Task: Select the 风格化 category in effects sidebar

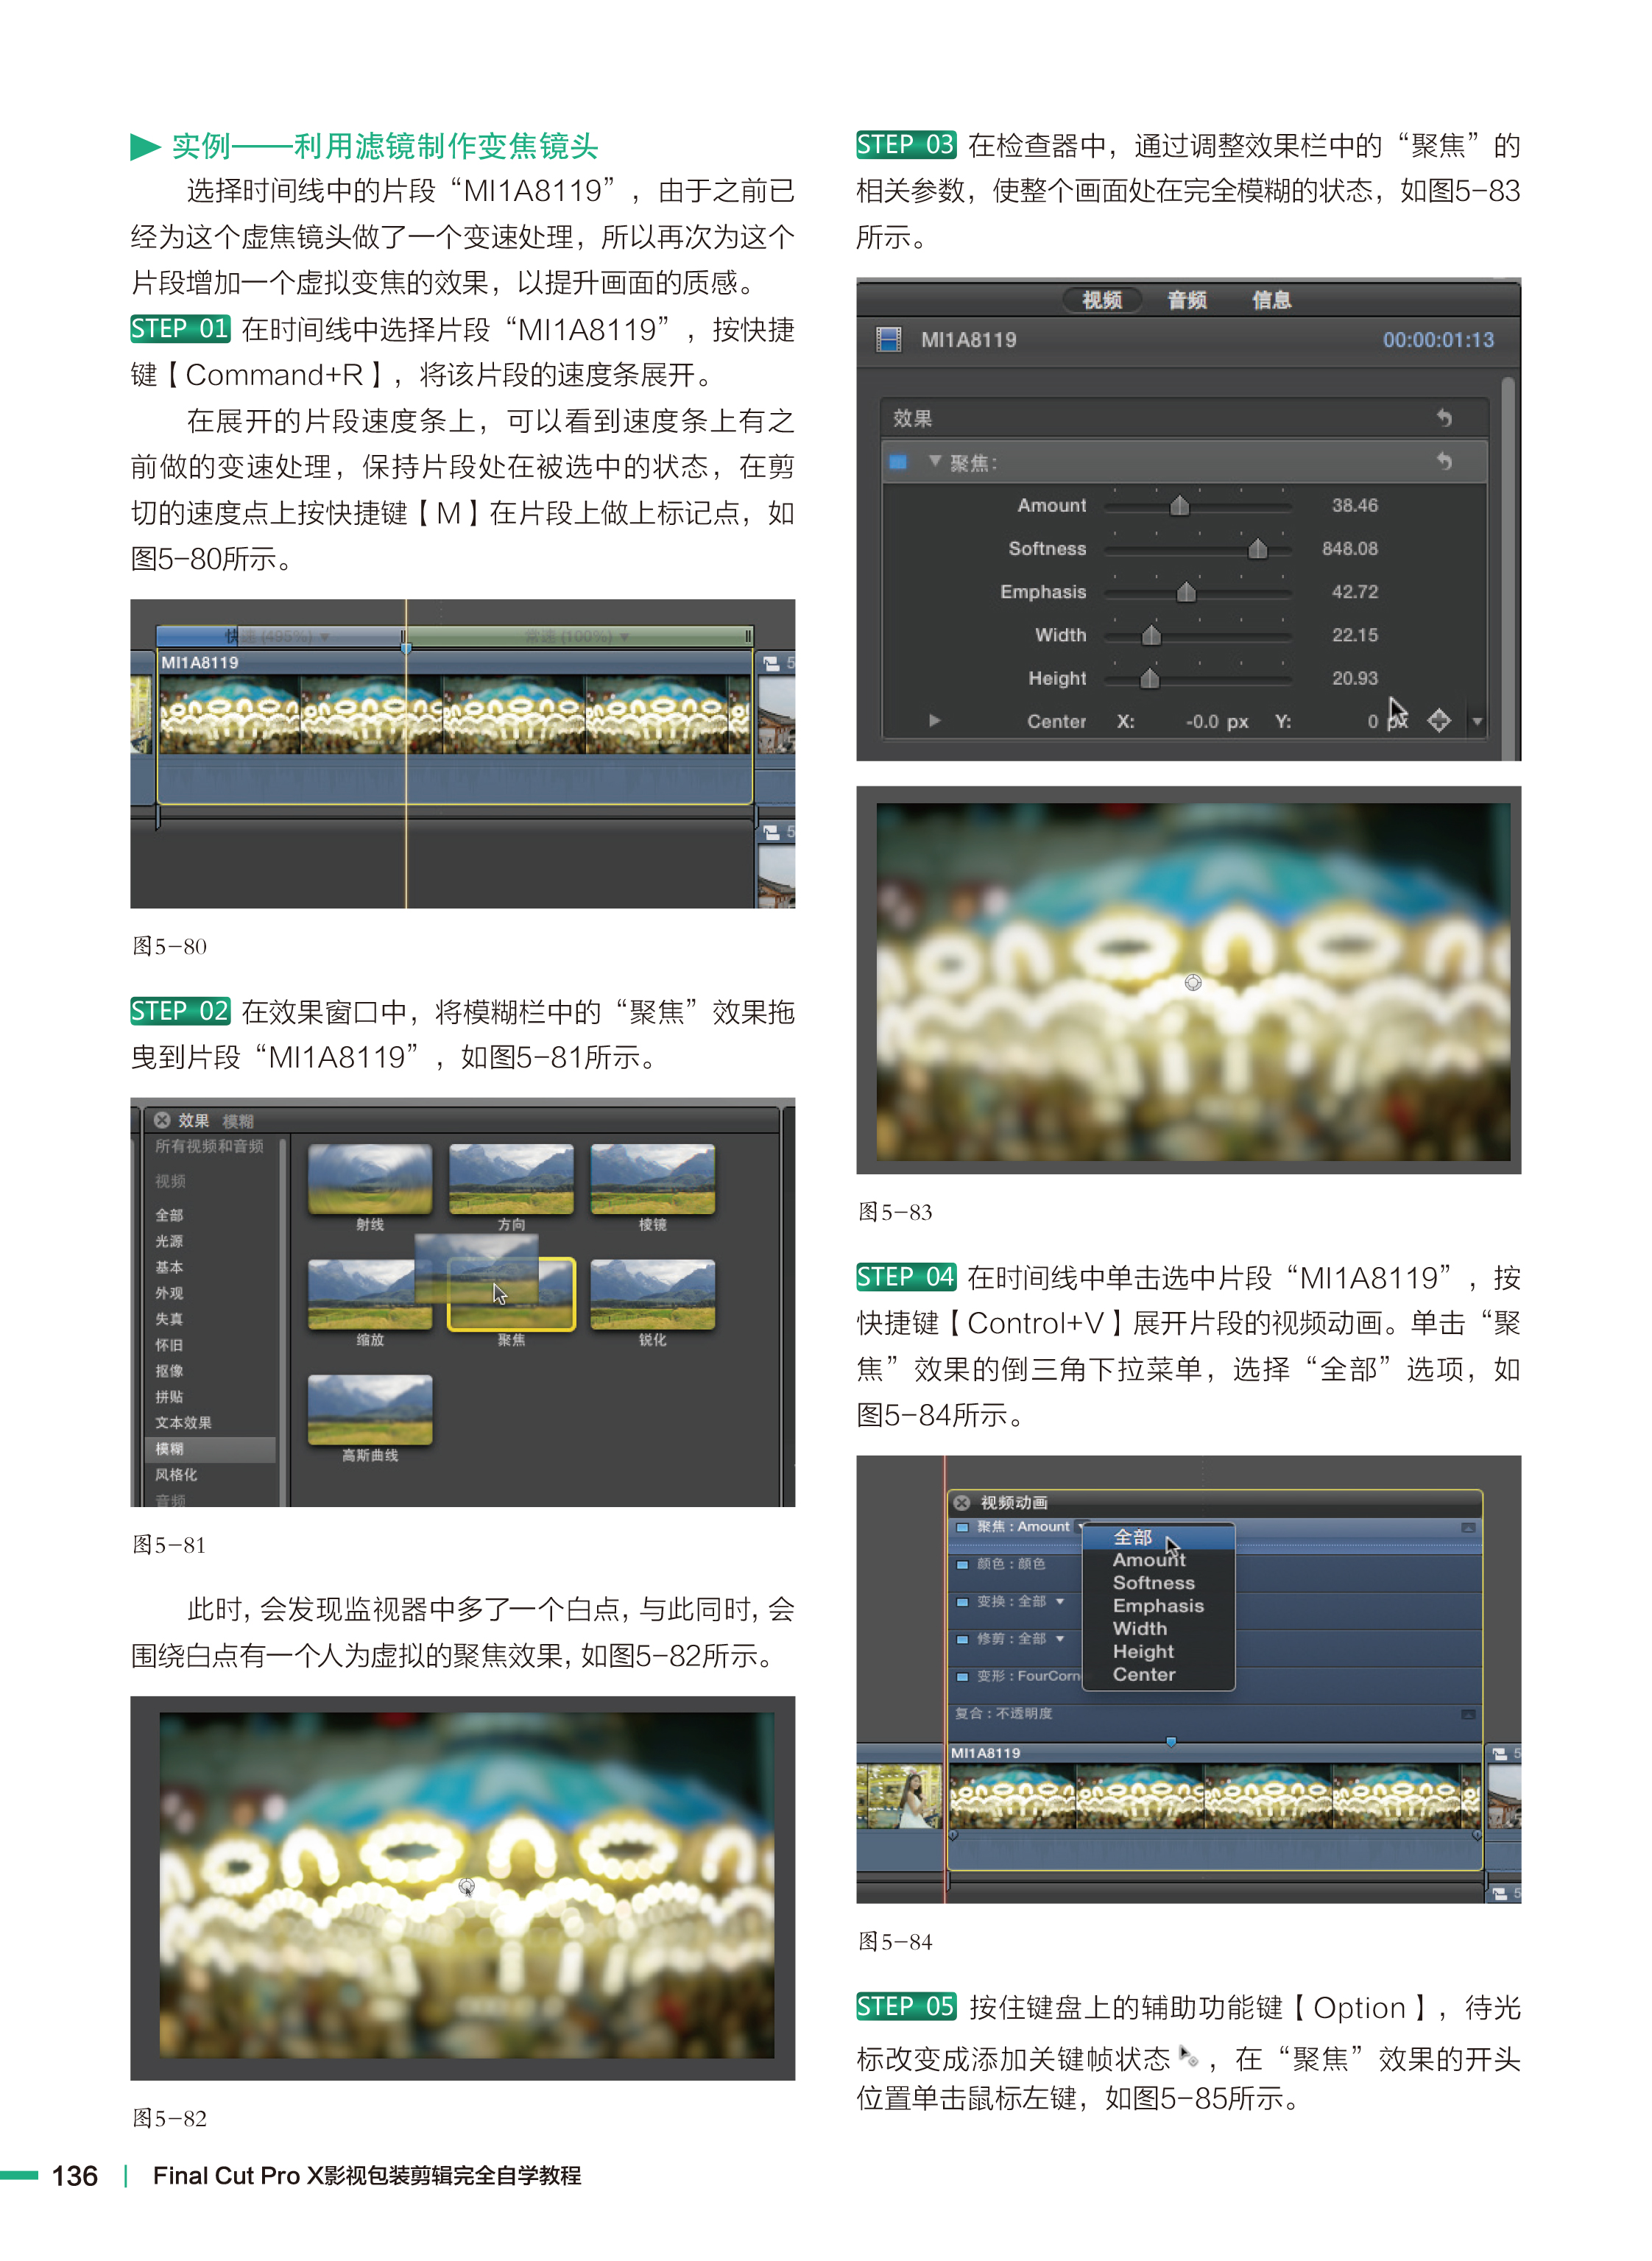Action: 176,1474
